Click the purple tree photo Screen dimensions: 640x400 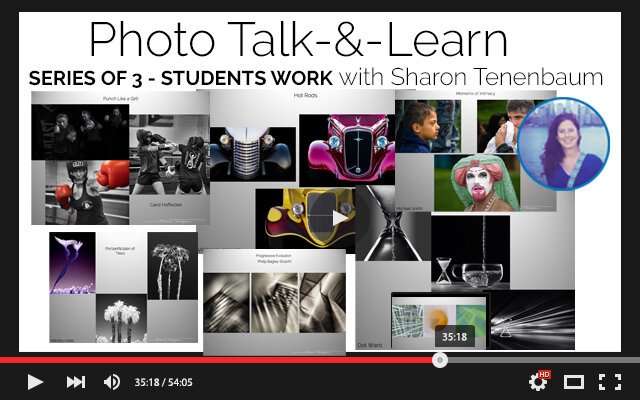(72, 263)
